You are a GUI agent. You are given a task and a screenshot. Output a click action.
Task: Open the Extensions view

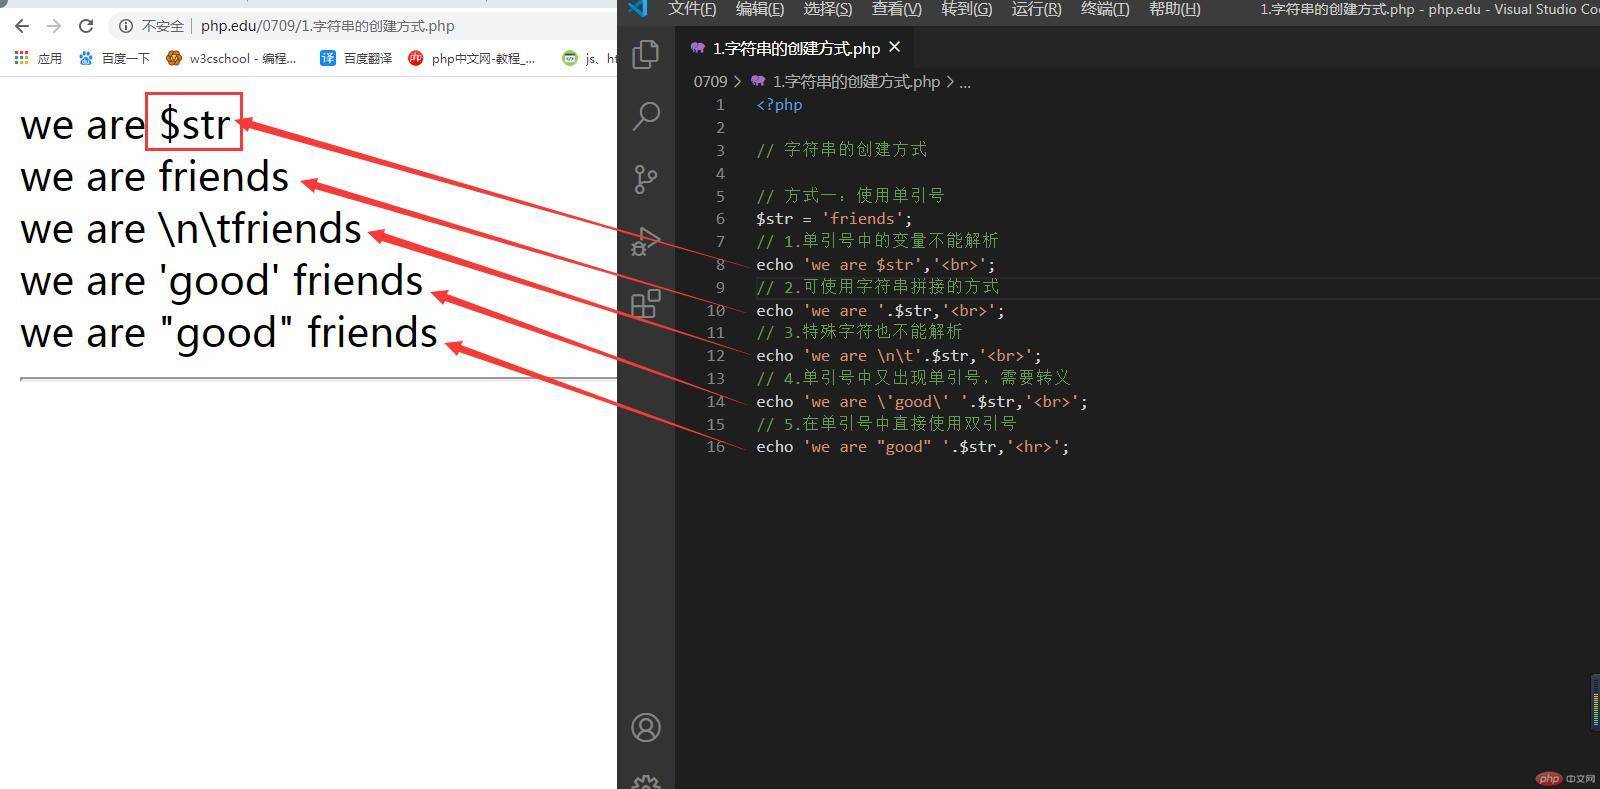pos(646,303)
